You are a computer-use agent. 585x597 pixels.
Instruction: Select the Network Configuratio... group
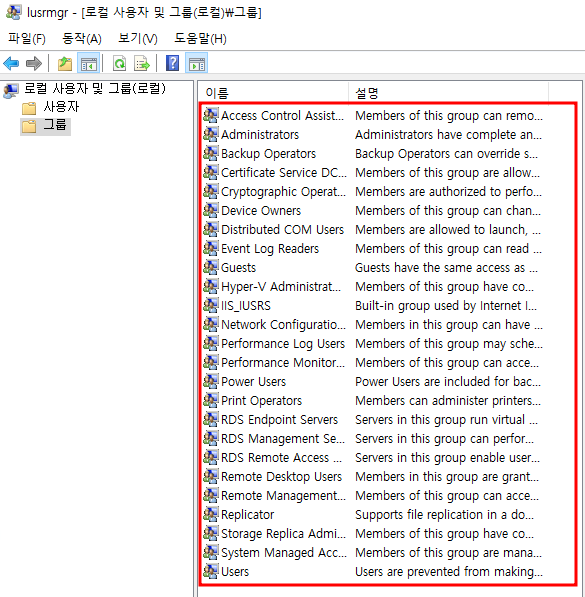[283, 324]
